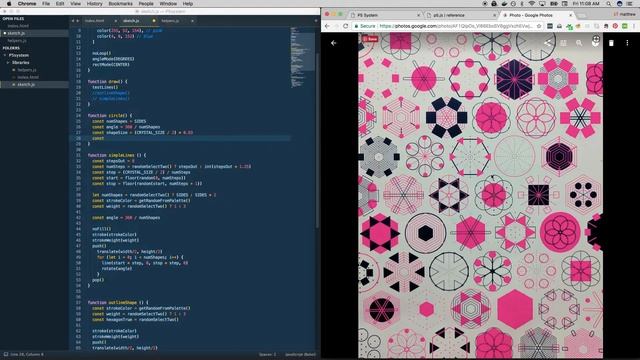The height and width of the screenshot is (360, 640).
Task: Reload the page in Chrome
Action: [x=345, y=26]
